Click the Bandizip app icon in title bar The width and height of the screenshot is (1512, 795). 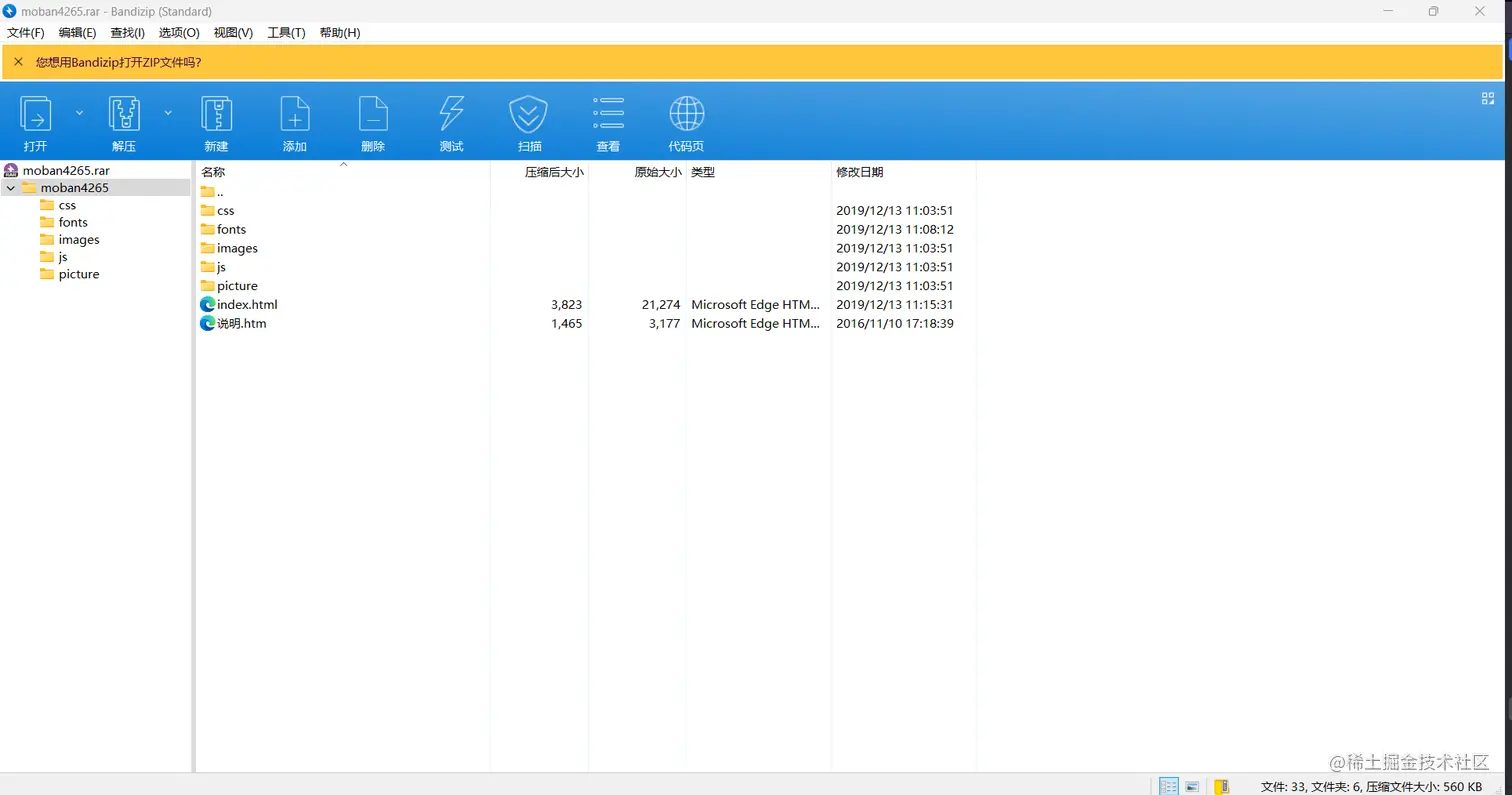(x=10, y=11)
